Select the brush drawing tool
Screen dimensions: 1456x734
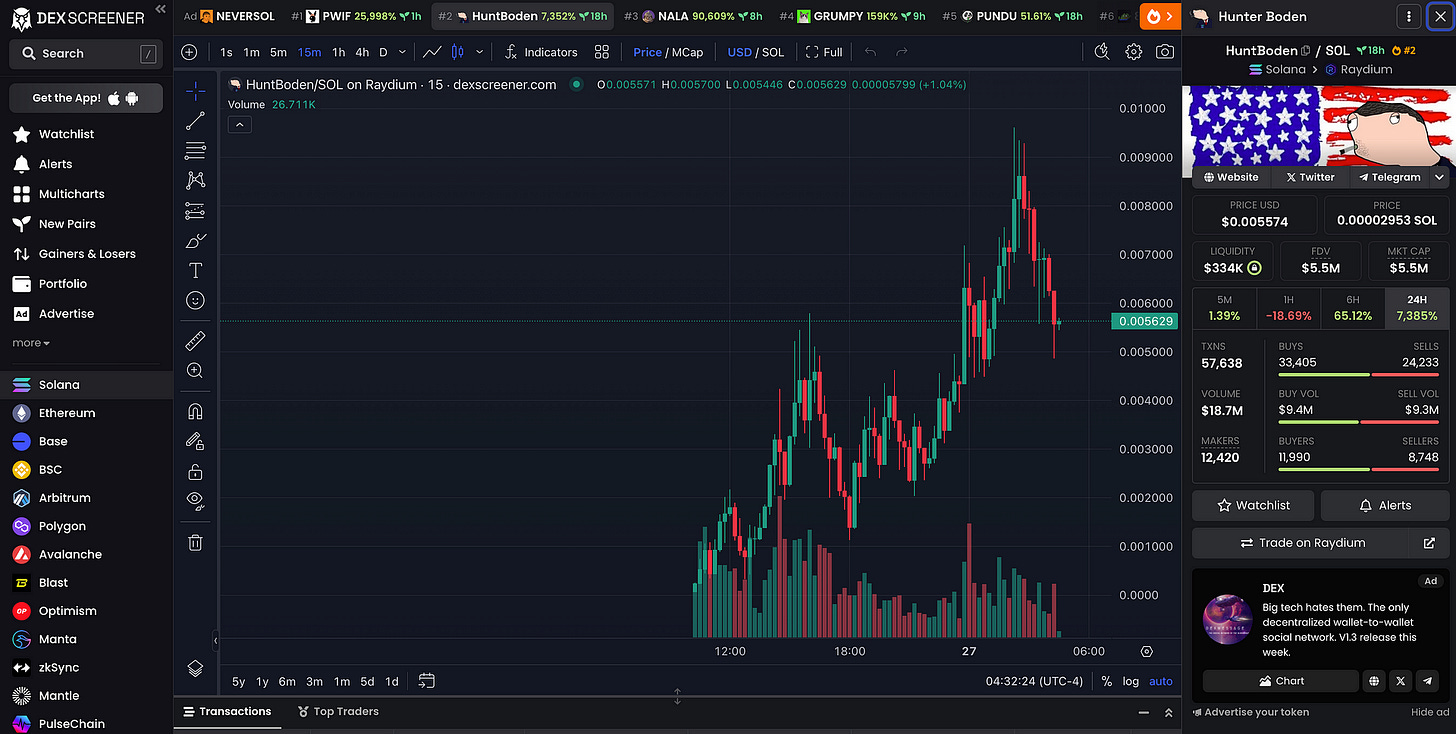point(195,241)
